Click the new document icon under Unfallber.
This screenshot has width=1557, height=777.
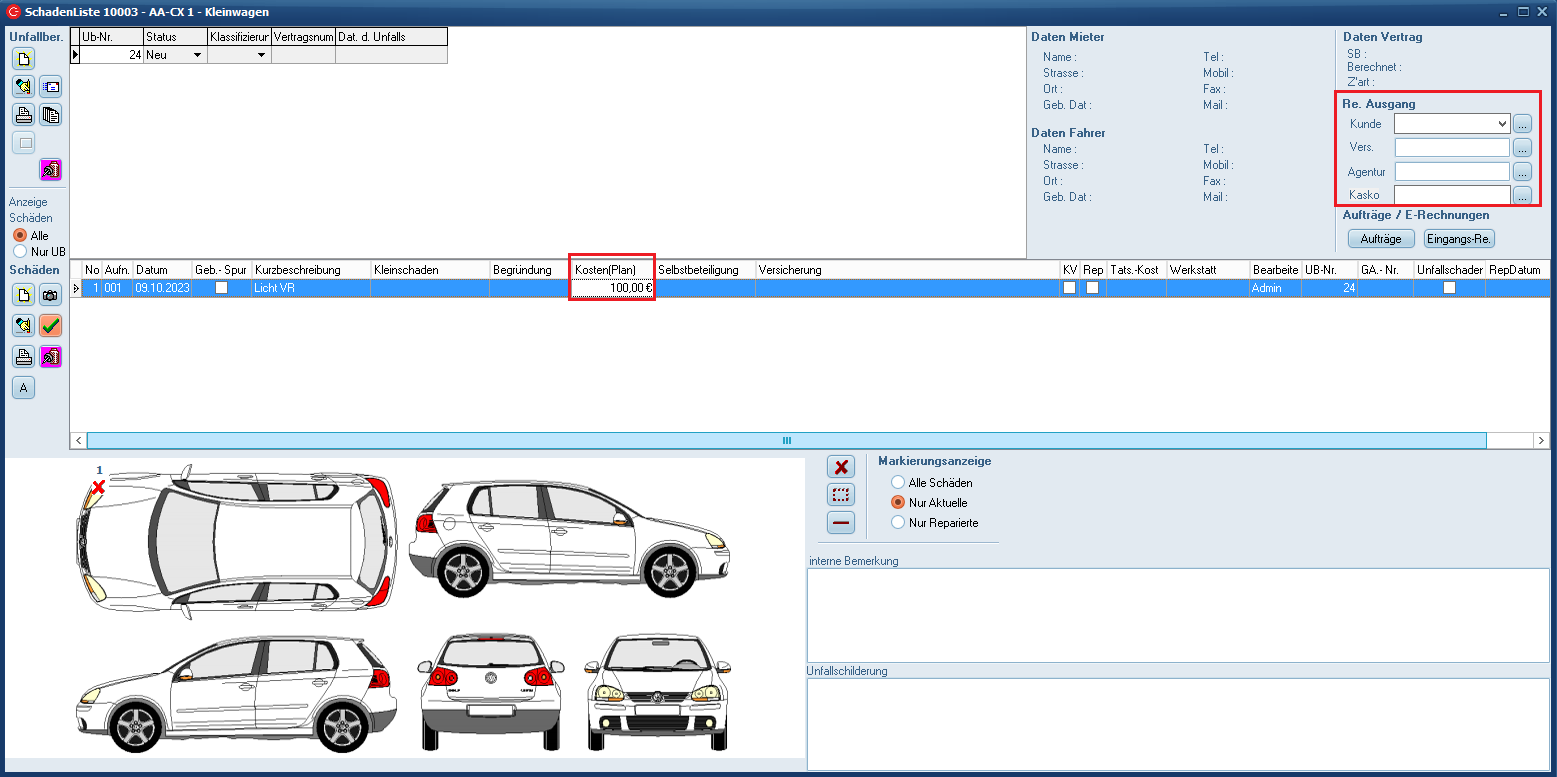[23, 58]
